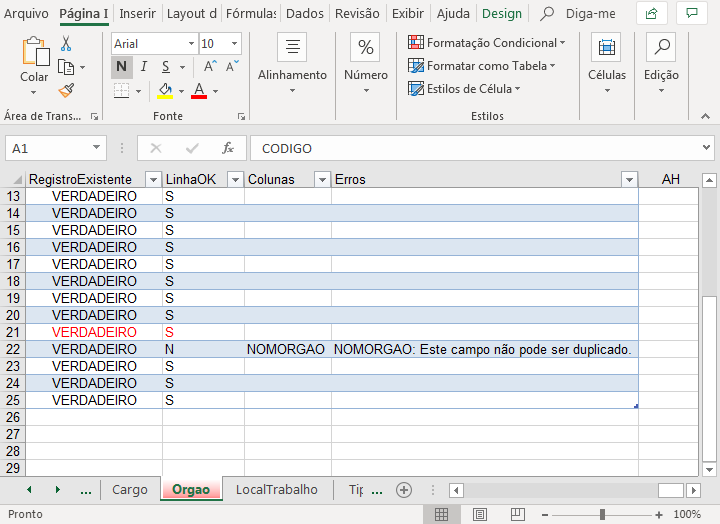Viewport: 720px width, 524px height.
Task: Click the insert function fx icon
Action: (228, 148)
